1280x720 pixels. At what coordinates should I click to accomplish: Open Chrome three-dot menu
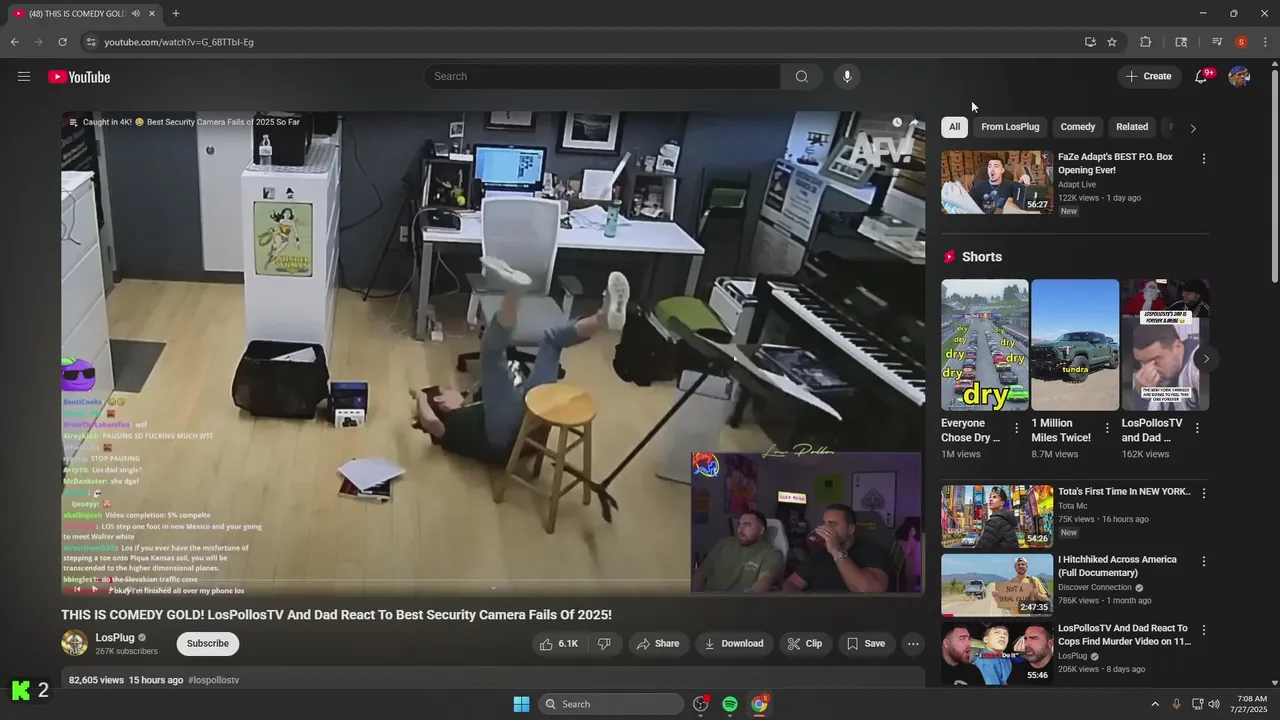point(1266,42)
